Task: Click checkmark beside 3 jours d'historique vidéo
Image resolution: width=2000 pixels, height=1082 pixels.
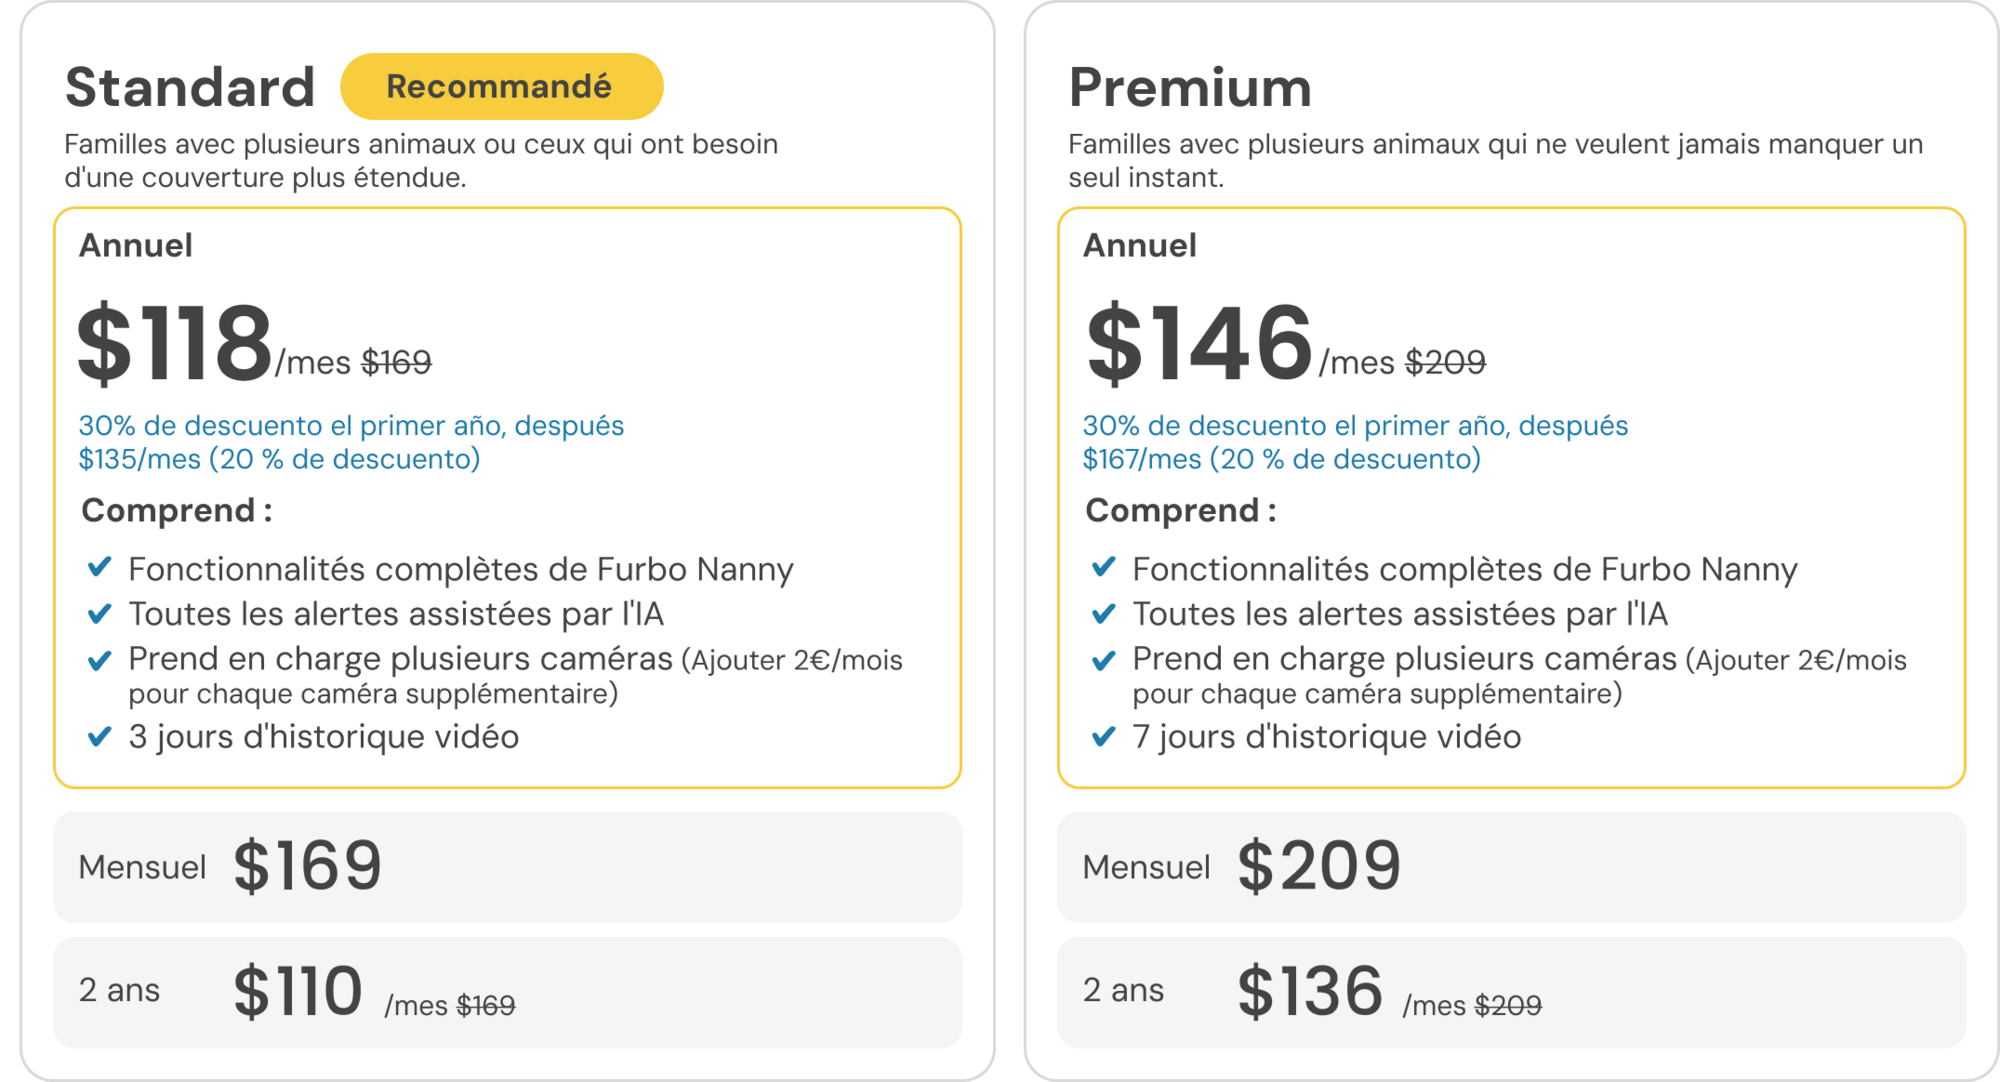Action: [100, 737]
